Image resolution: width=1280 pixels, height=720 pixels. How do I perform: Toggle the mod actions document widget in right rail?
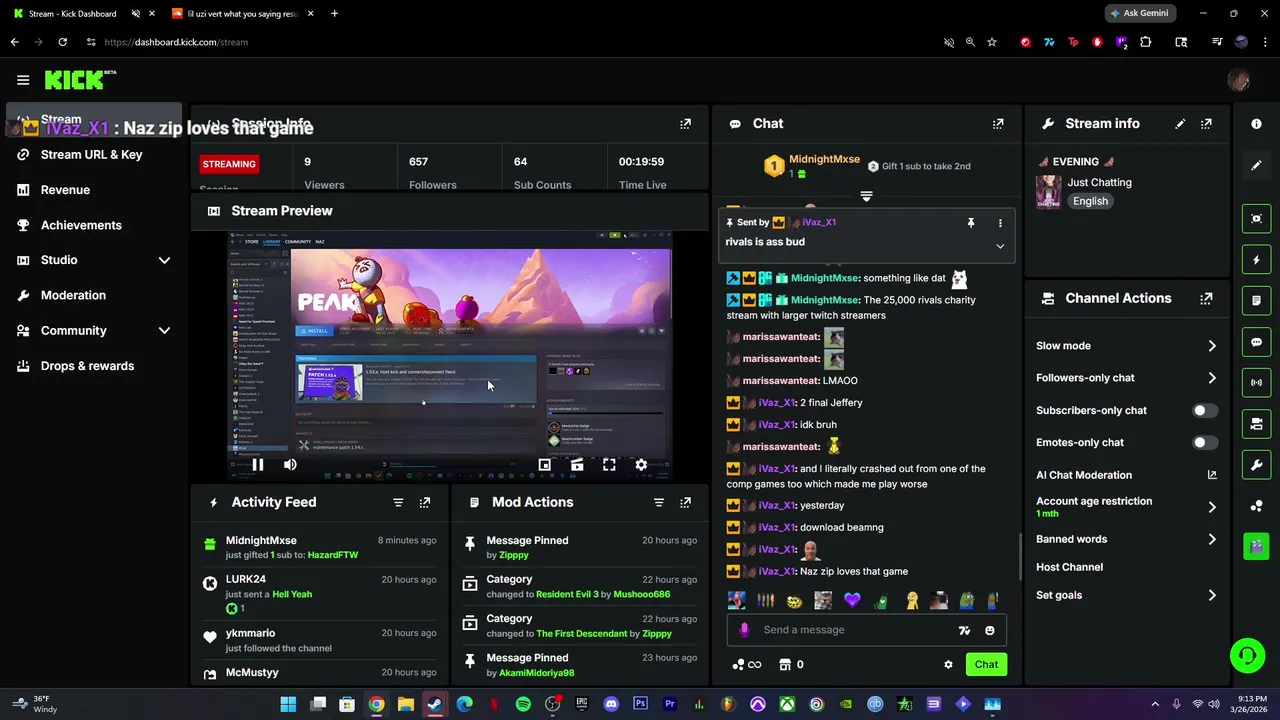coord(1257,301)
